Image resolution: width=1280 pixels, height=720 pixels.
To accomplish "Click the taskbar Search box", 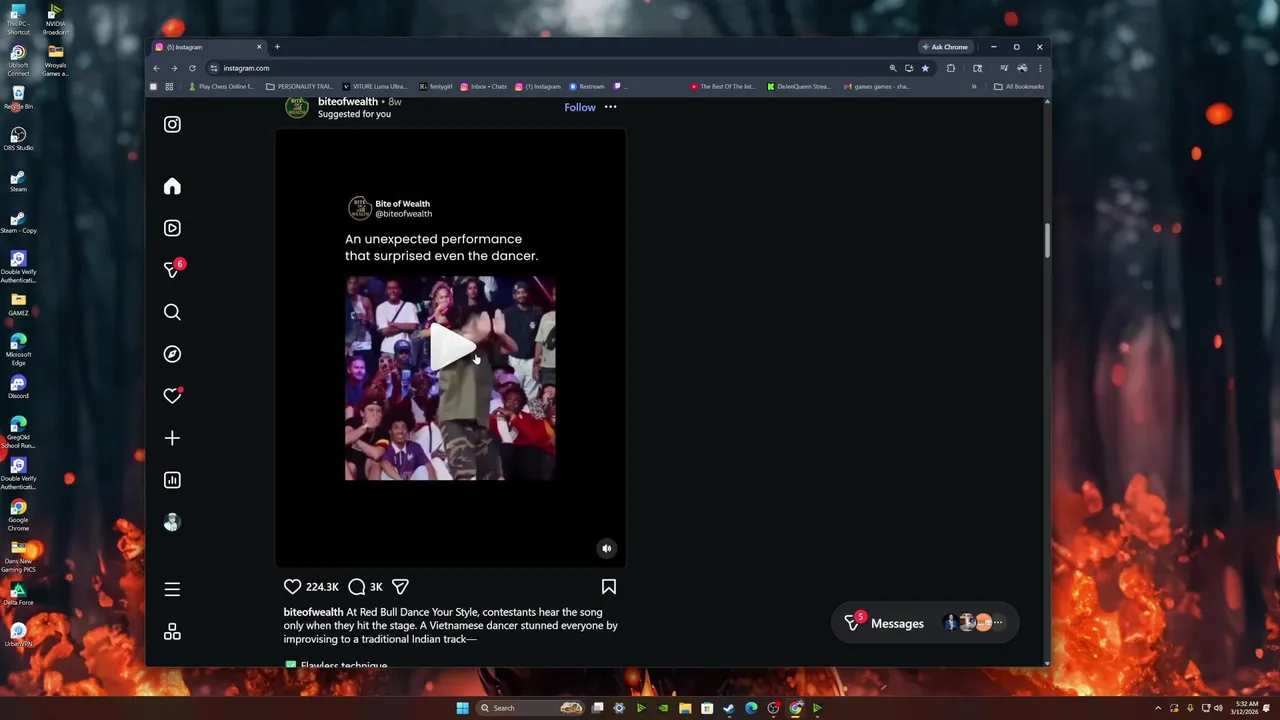I will [x=530, y=708].
